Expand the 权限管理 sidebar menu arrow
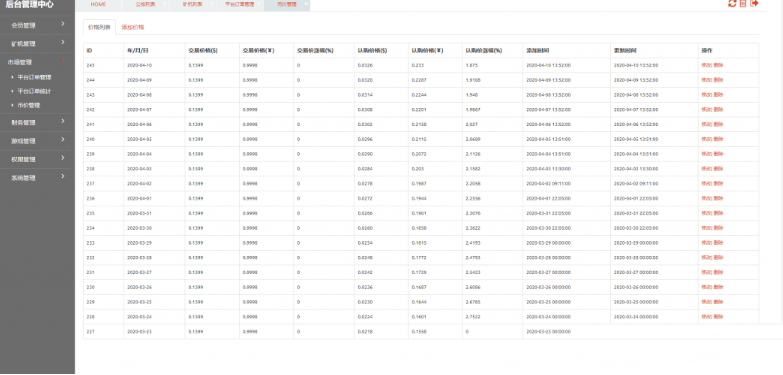 coord(63,158)
